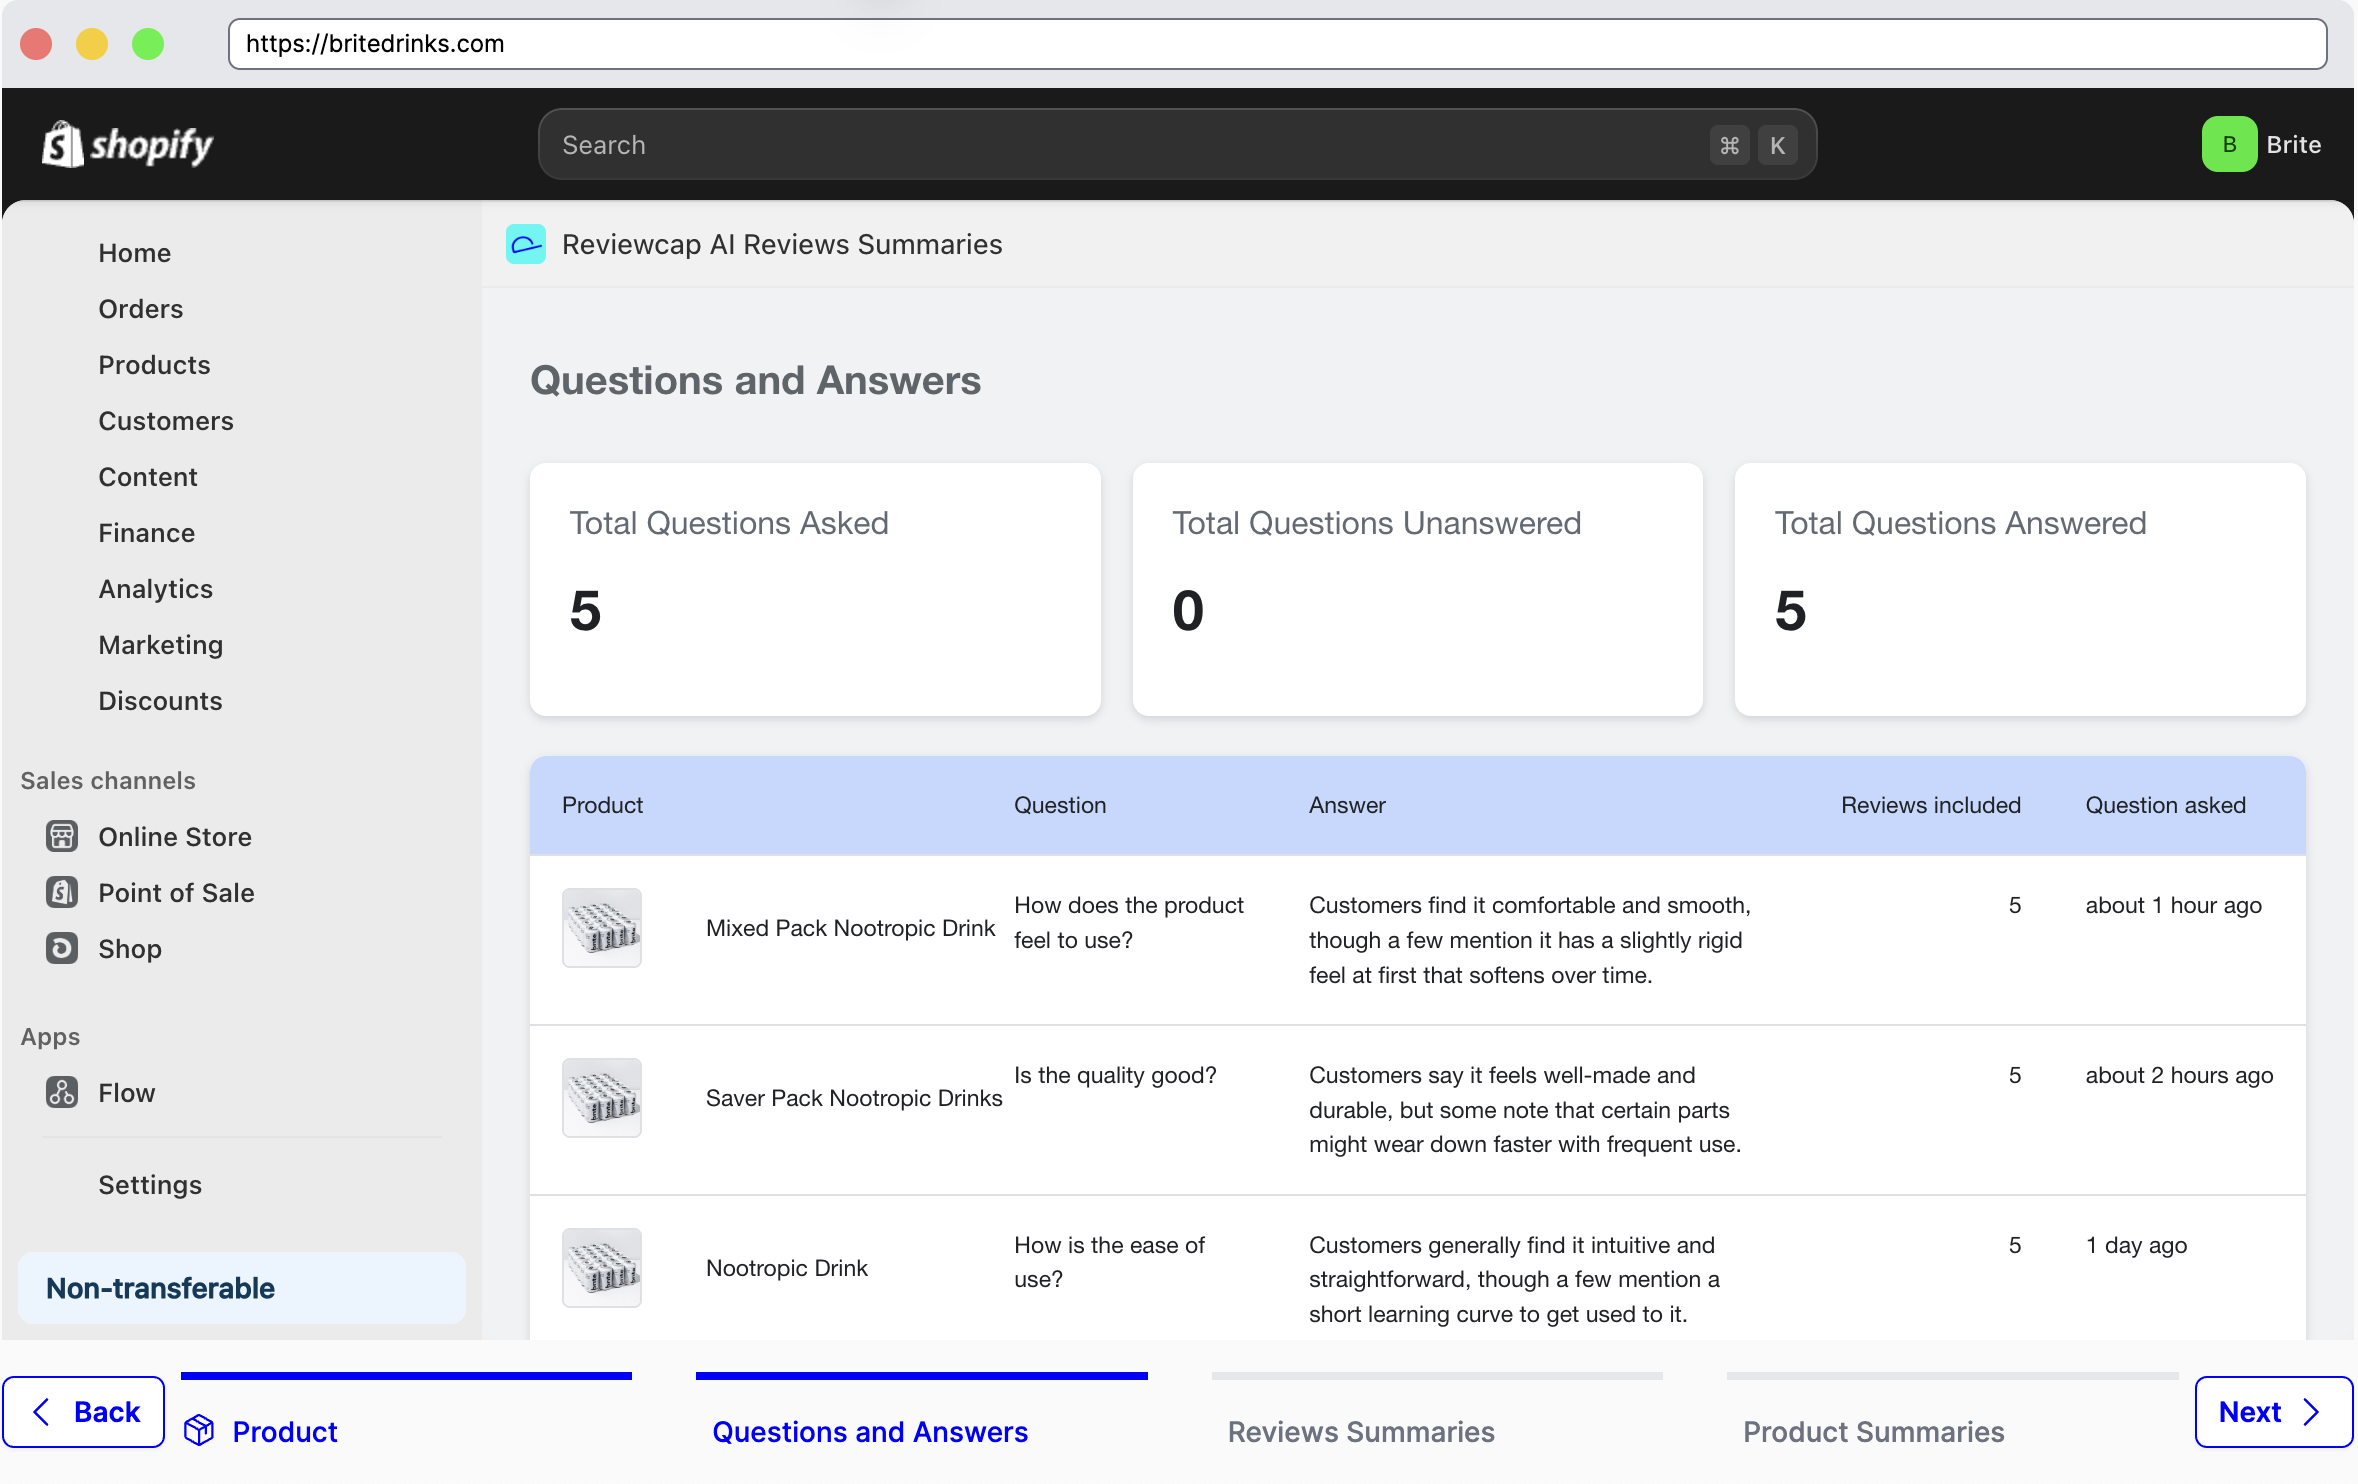Image resolution: width=2358 pixels, height=1484 pixels.
Task: Click the Product box icon near Back
Action: [200, 1430]
